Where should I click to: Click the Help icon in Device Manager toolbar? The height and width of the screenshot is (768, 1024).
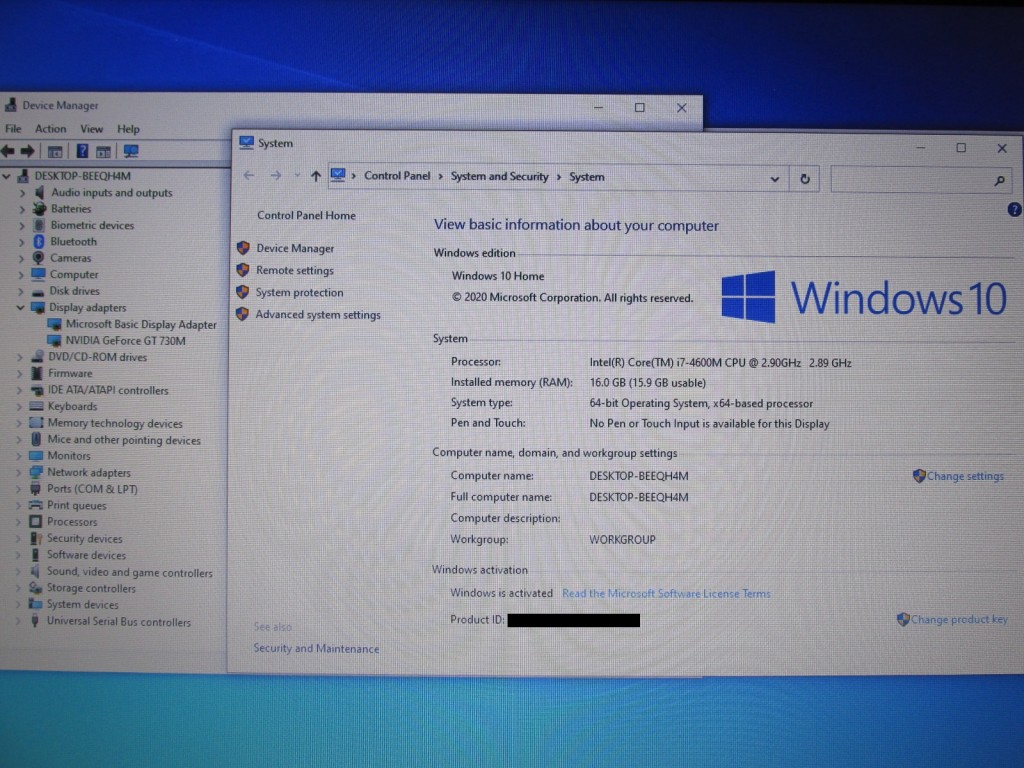(82, 152)
